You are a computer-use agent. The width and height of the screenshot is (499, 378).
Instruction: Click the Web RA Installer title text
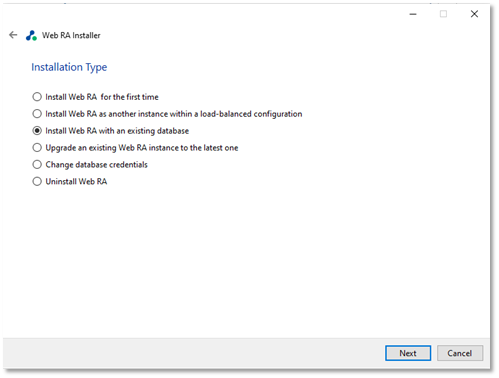(x=71, y=35)
